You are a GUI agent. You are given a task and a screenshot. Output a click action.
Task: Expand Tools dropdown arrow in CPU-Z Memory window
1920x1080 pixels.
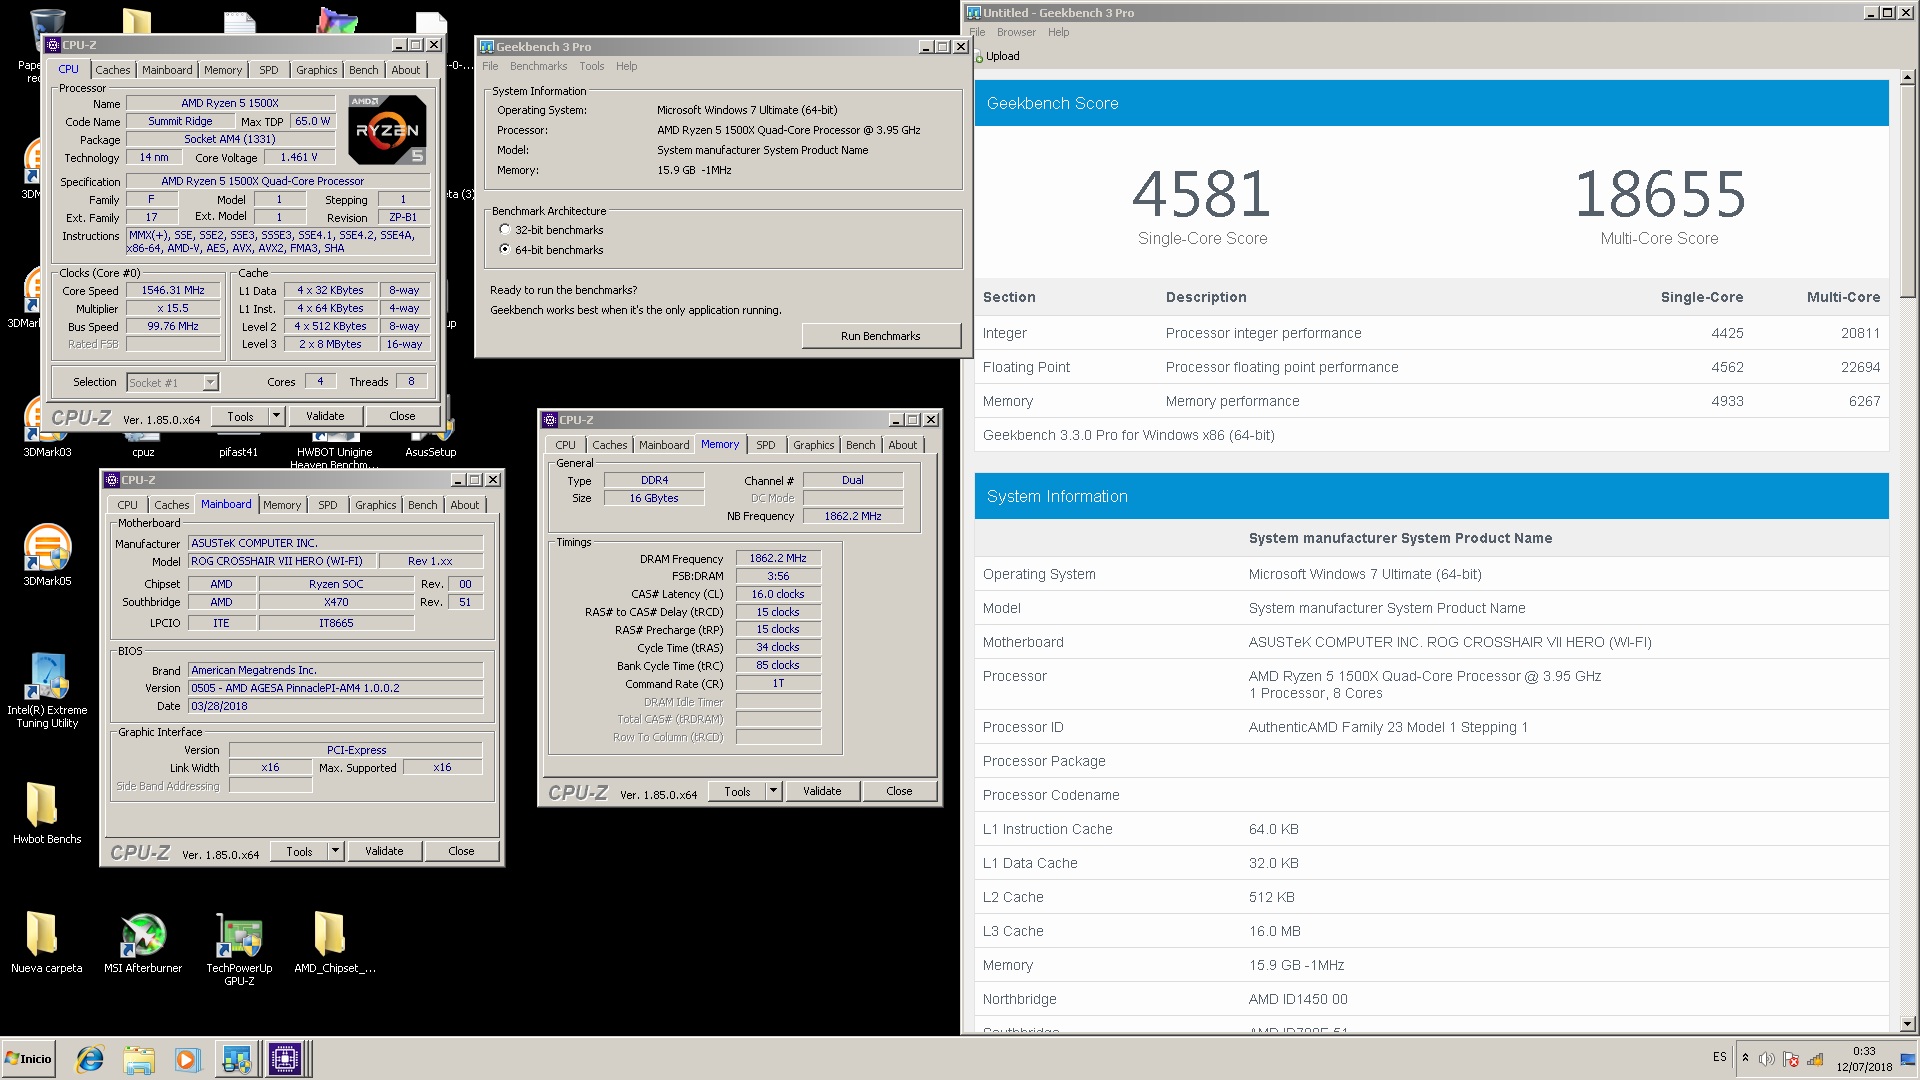coord(773,791)
